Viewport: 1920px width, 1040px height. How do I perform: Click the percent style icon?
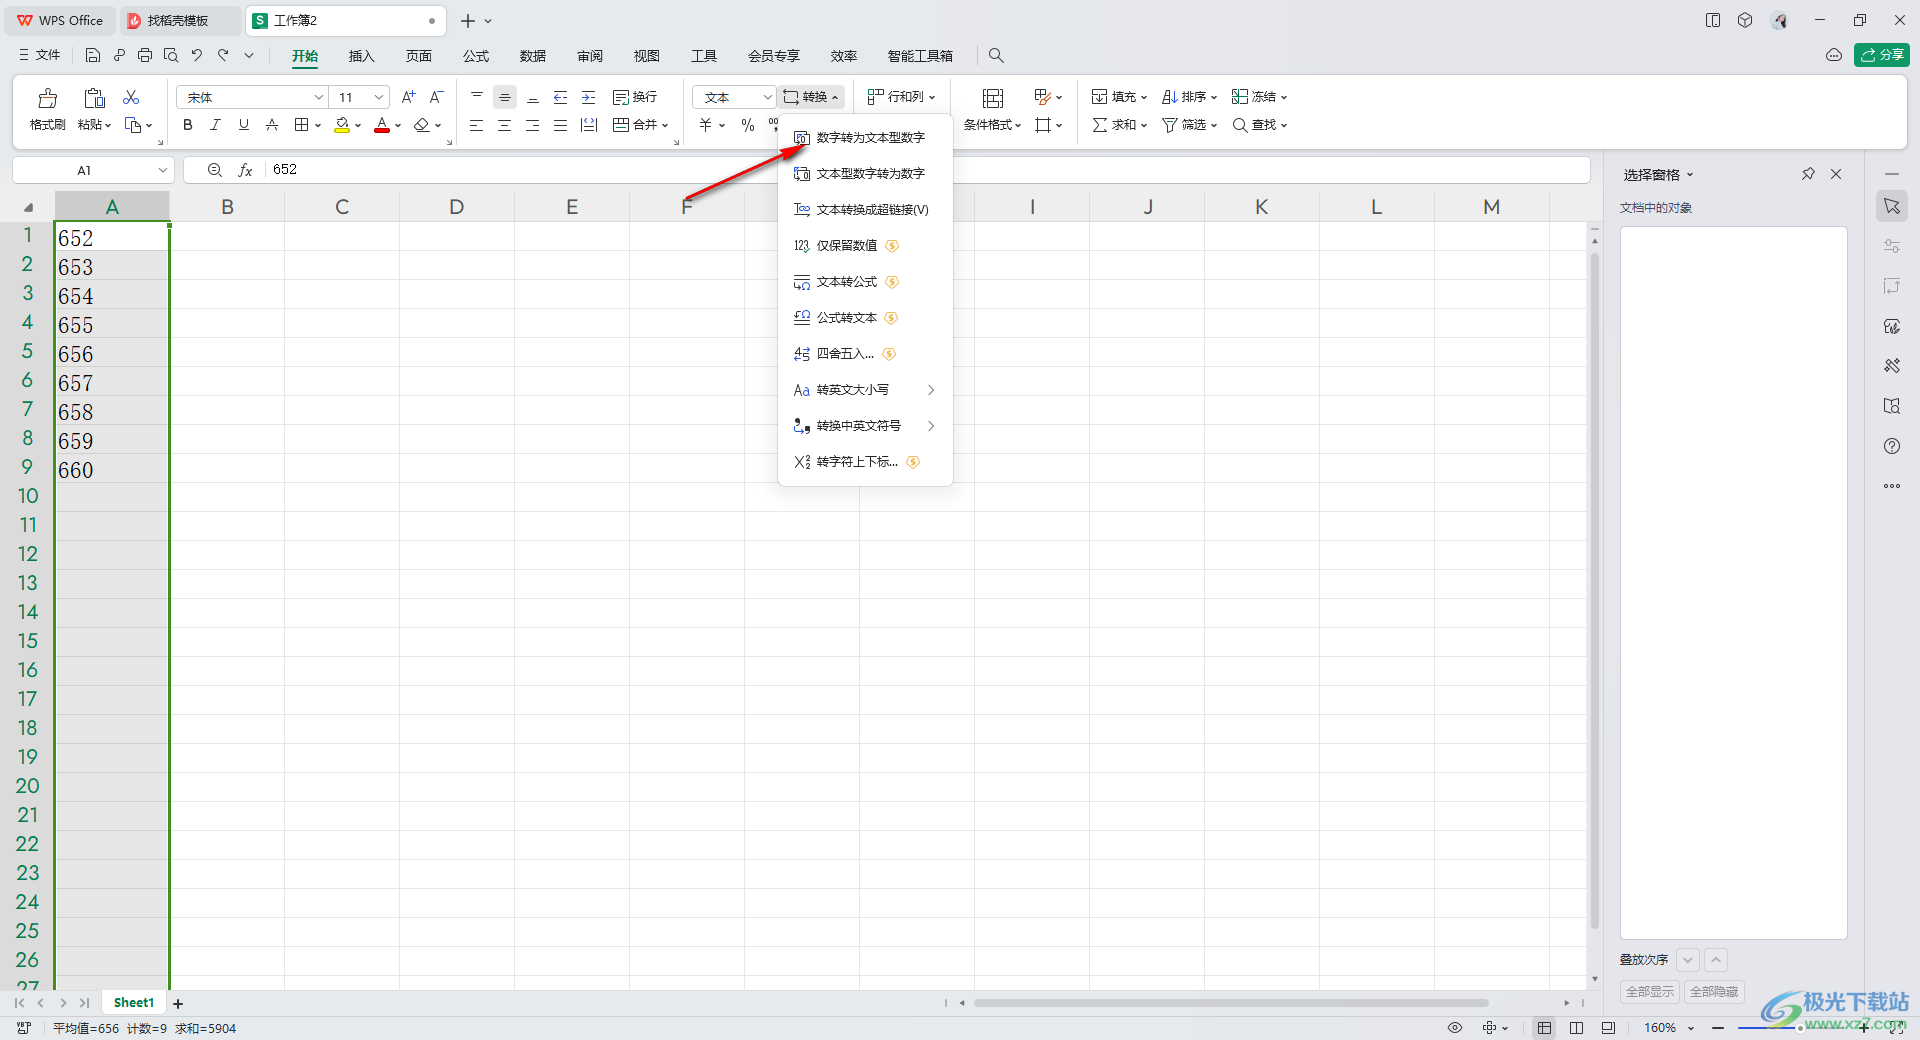tap(747, 125)
